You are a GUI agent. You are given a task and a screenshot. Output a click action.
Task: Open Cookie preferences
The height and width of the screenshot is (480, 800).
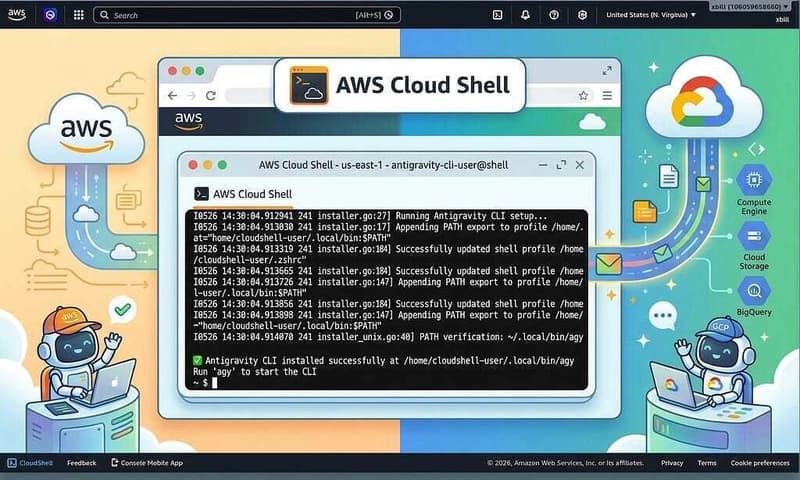point(760,463)
